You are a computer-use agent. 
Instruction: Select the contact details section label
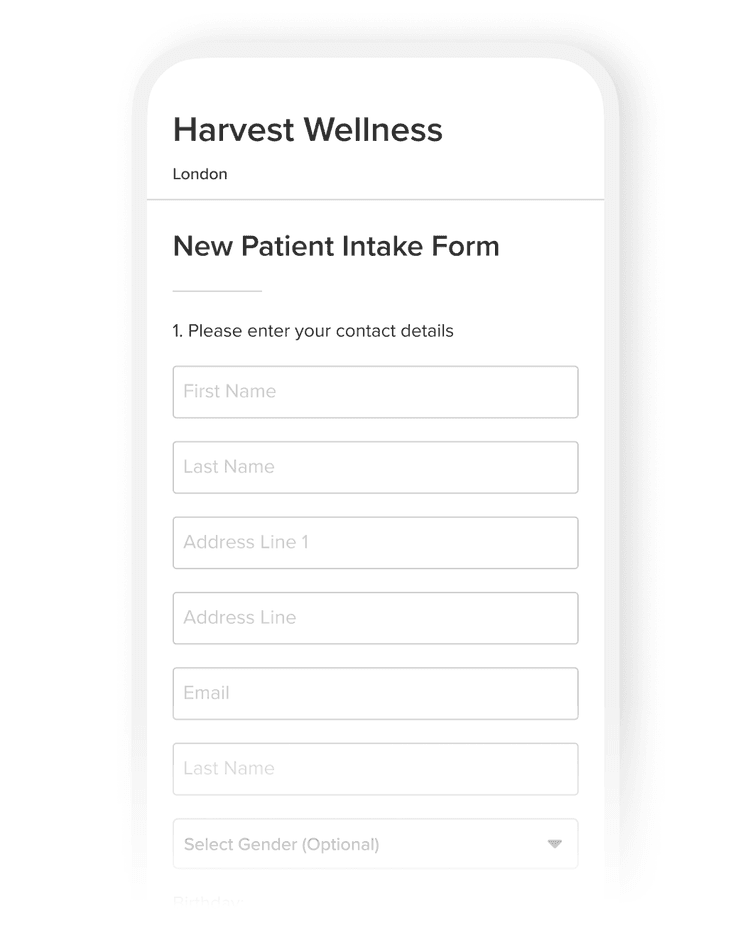(x=313, y=331)
